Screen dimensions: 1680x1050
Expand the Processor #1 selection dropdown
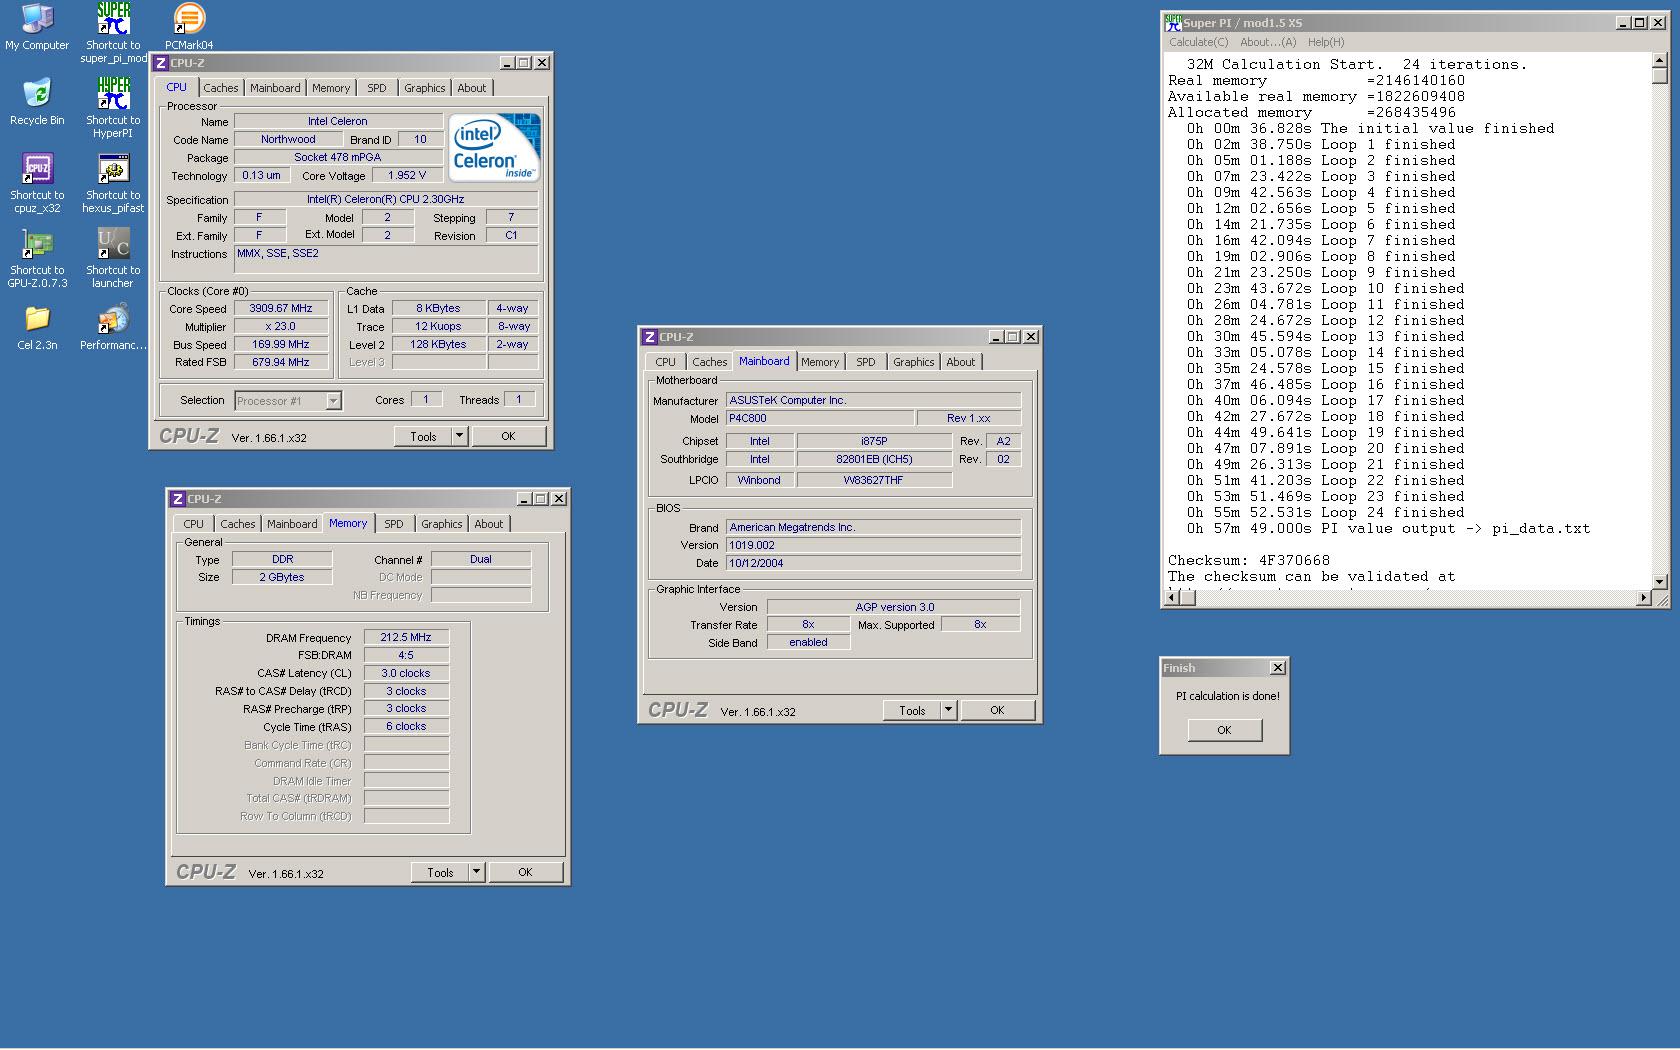[x=333, y=401]
